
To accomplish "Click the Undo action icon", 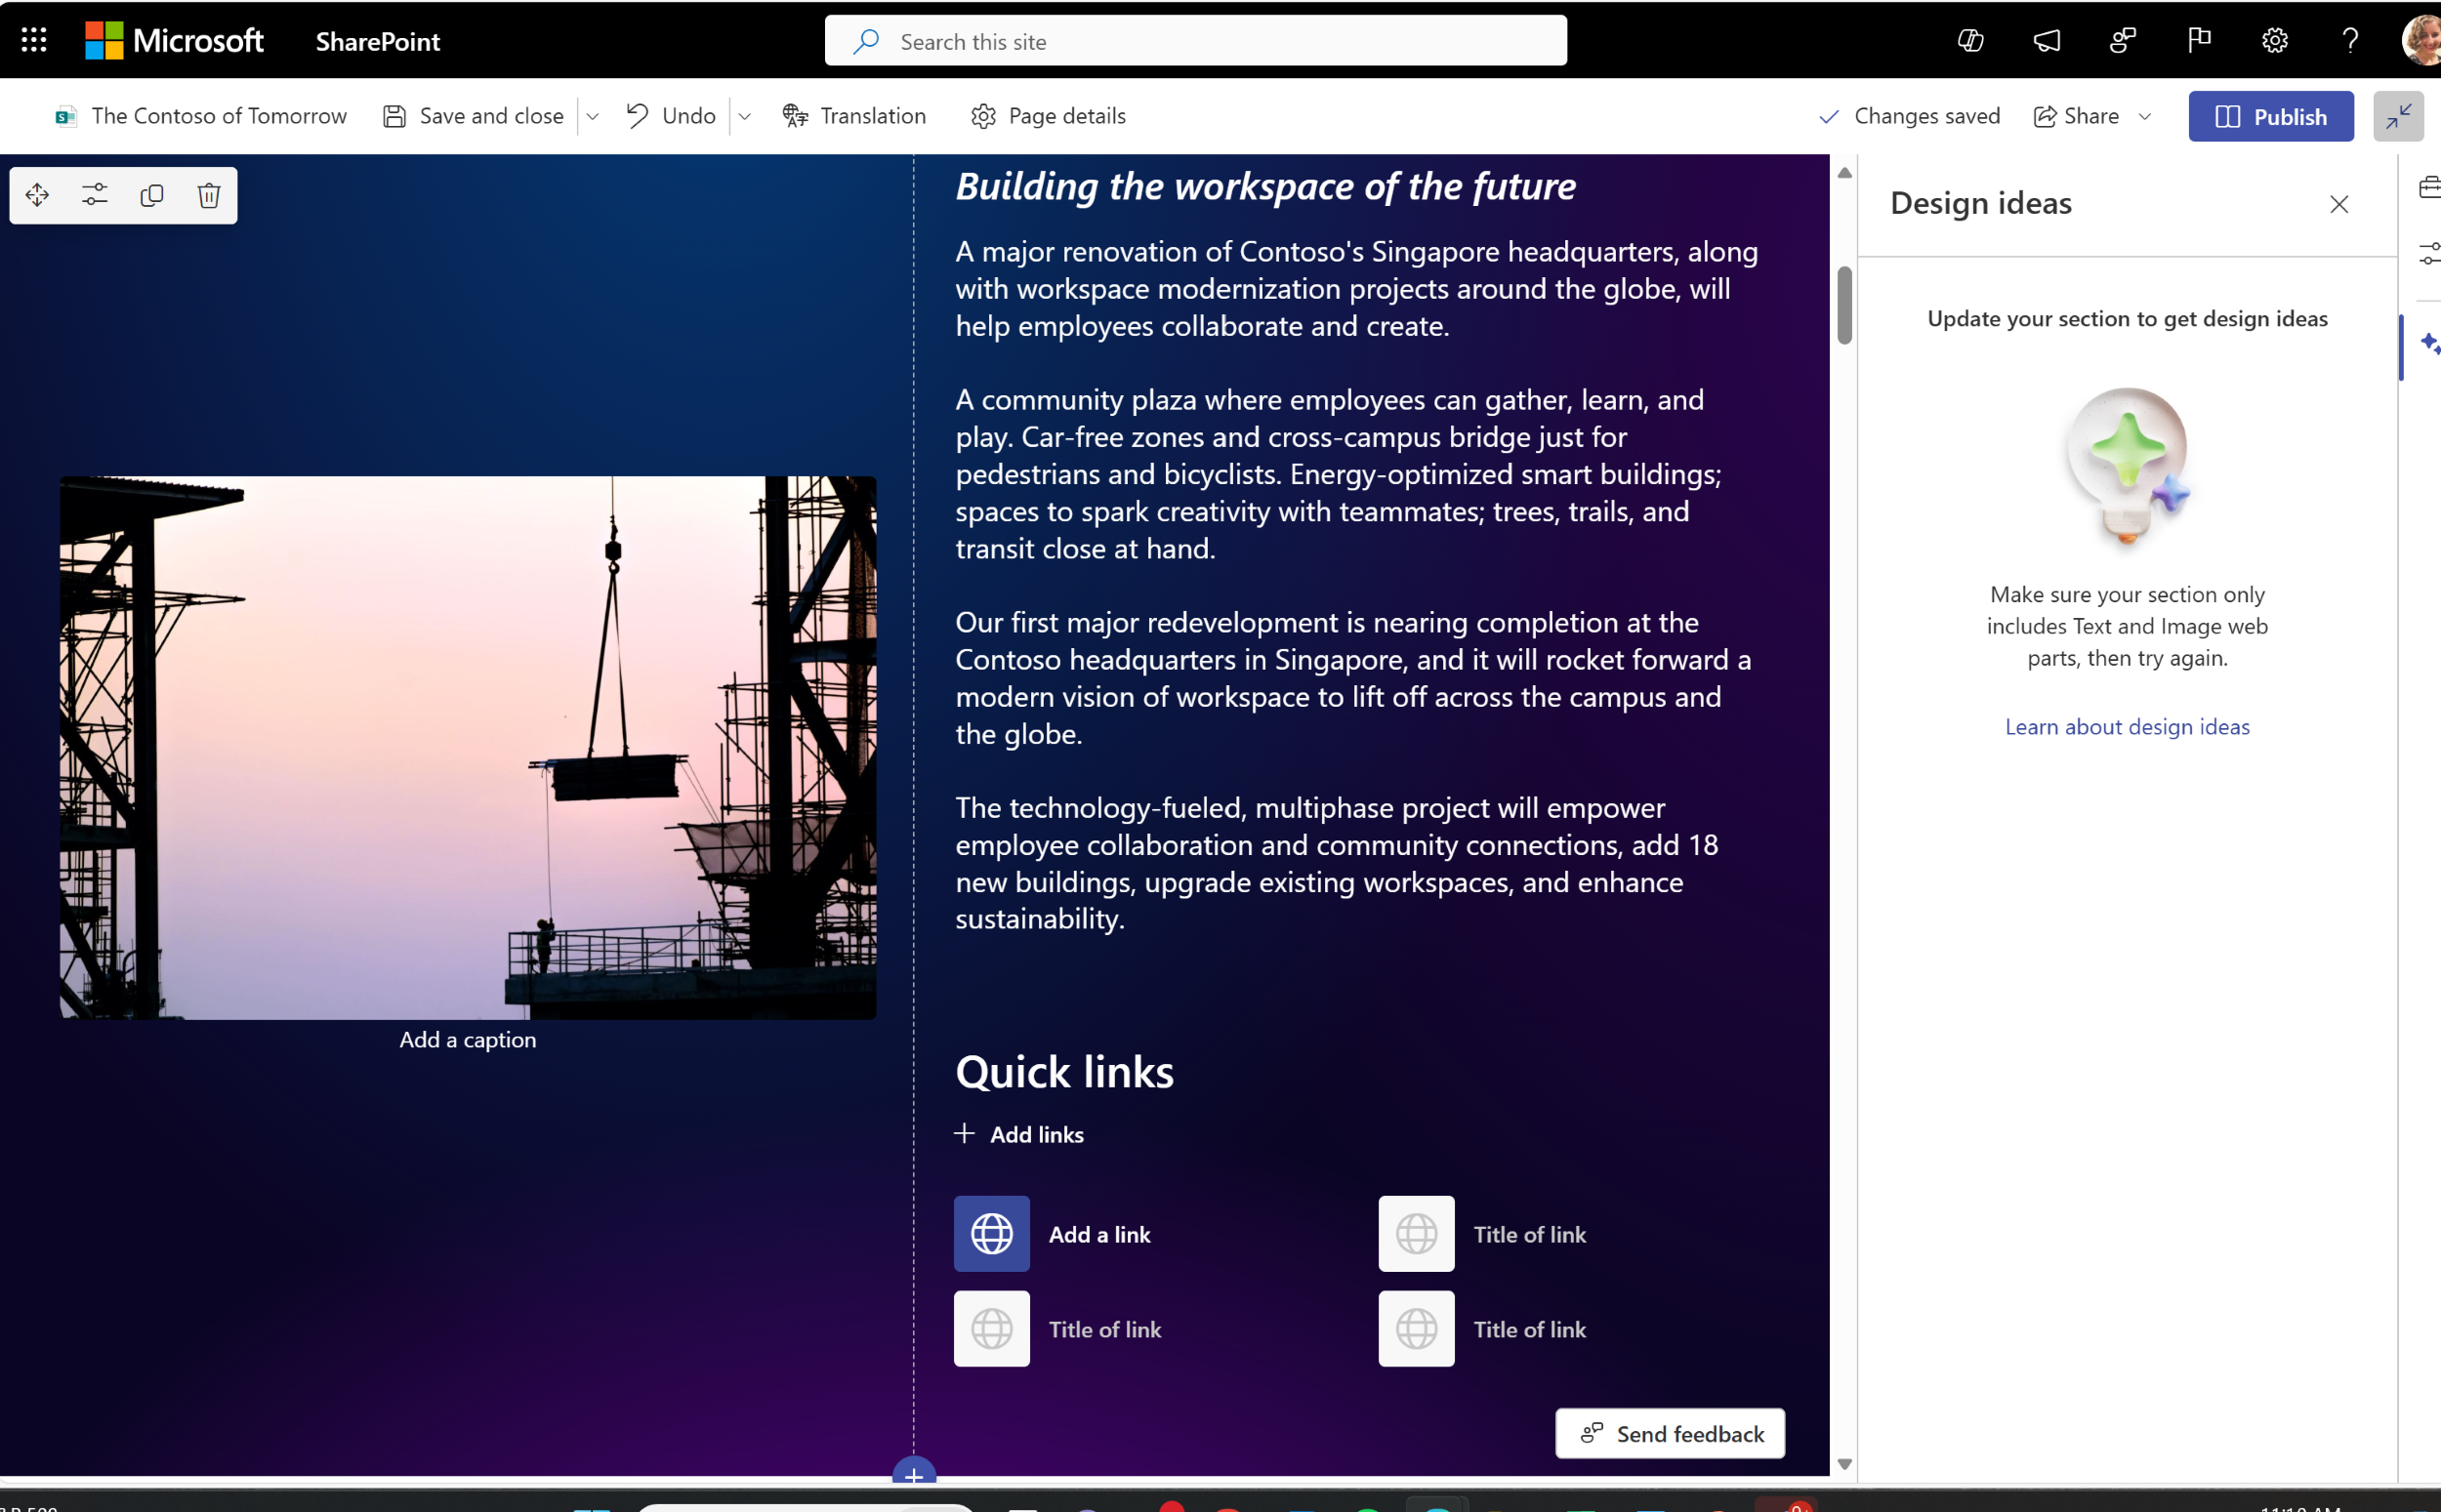I will (637, 115).
